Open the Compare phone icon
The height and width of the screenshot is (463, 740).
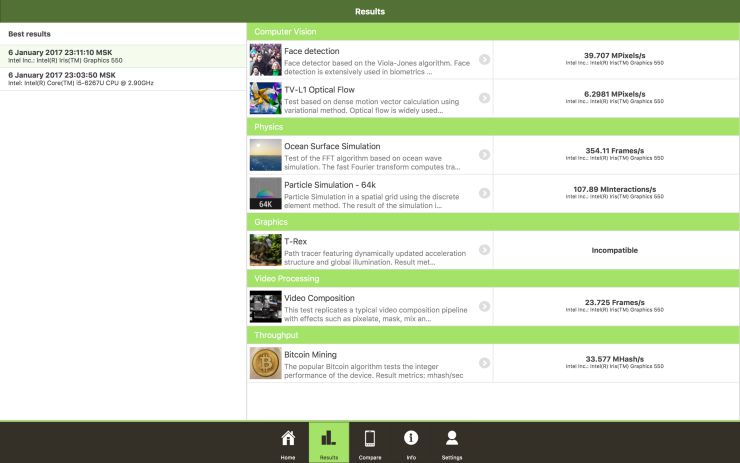(370, 438)
